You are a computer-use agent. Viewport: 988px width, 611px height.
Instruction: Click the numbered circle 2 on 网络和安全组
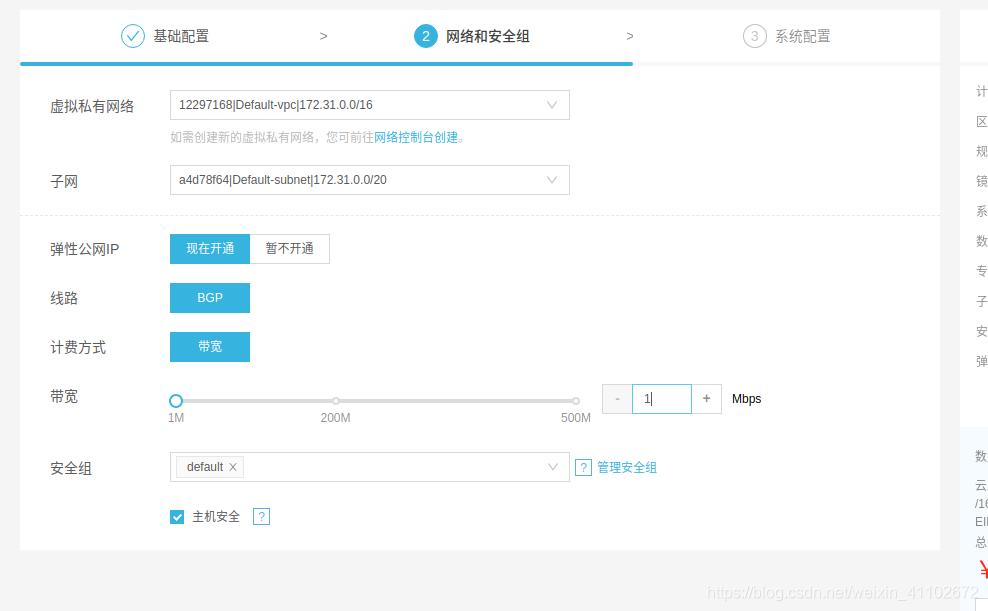425,35
